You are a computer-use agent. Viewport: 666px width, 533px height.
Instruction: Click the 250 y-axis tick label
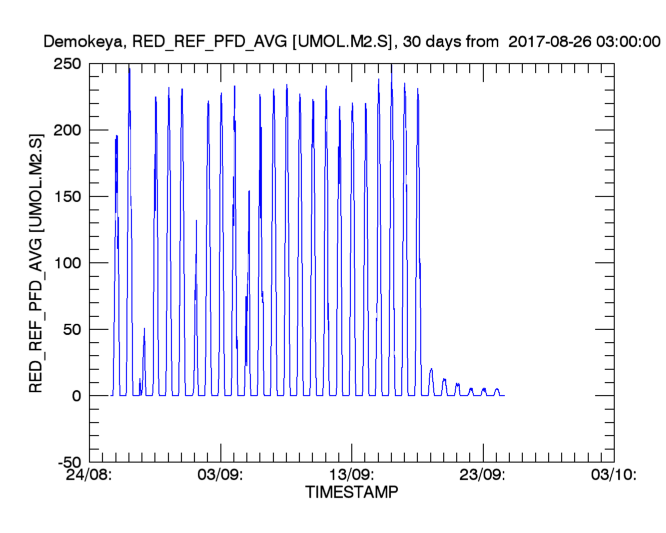(x=68, y=64)
